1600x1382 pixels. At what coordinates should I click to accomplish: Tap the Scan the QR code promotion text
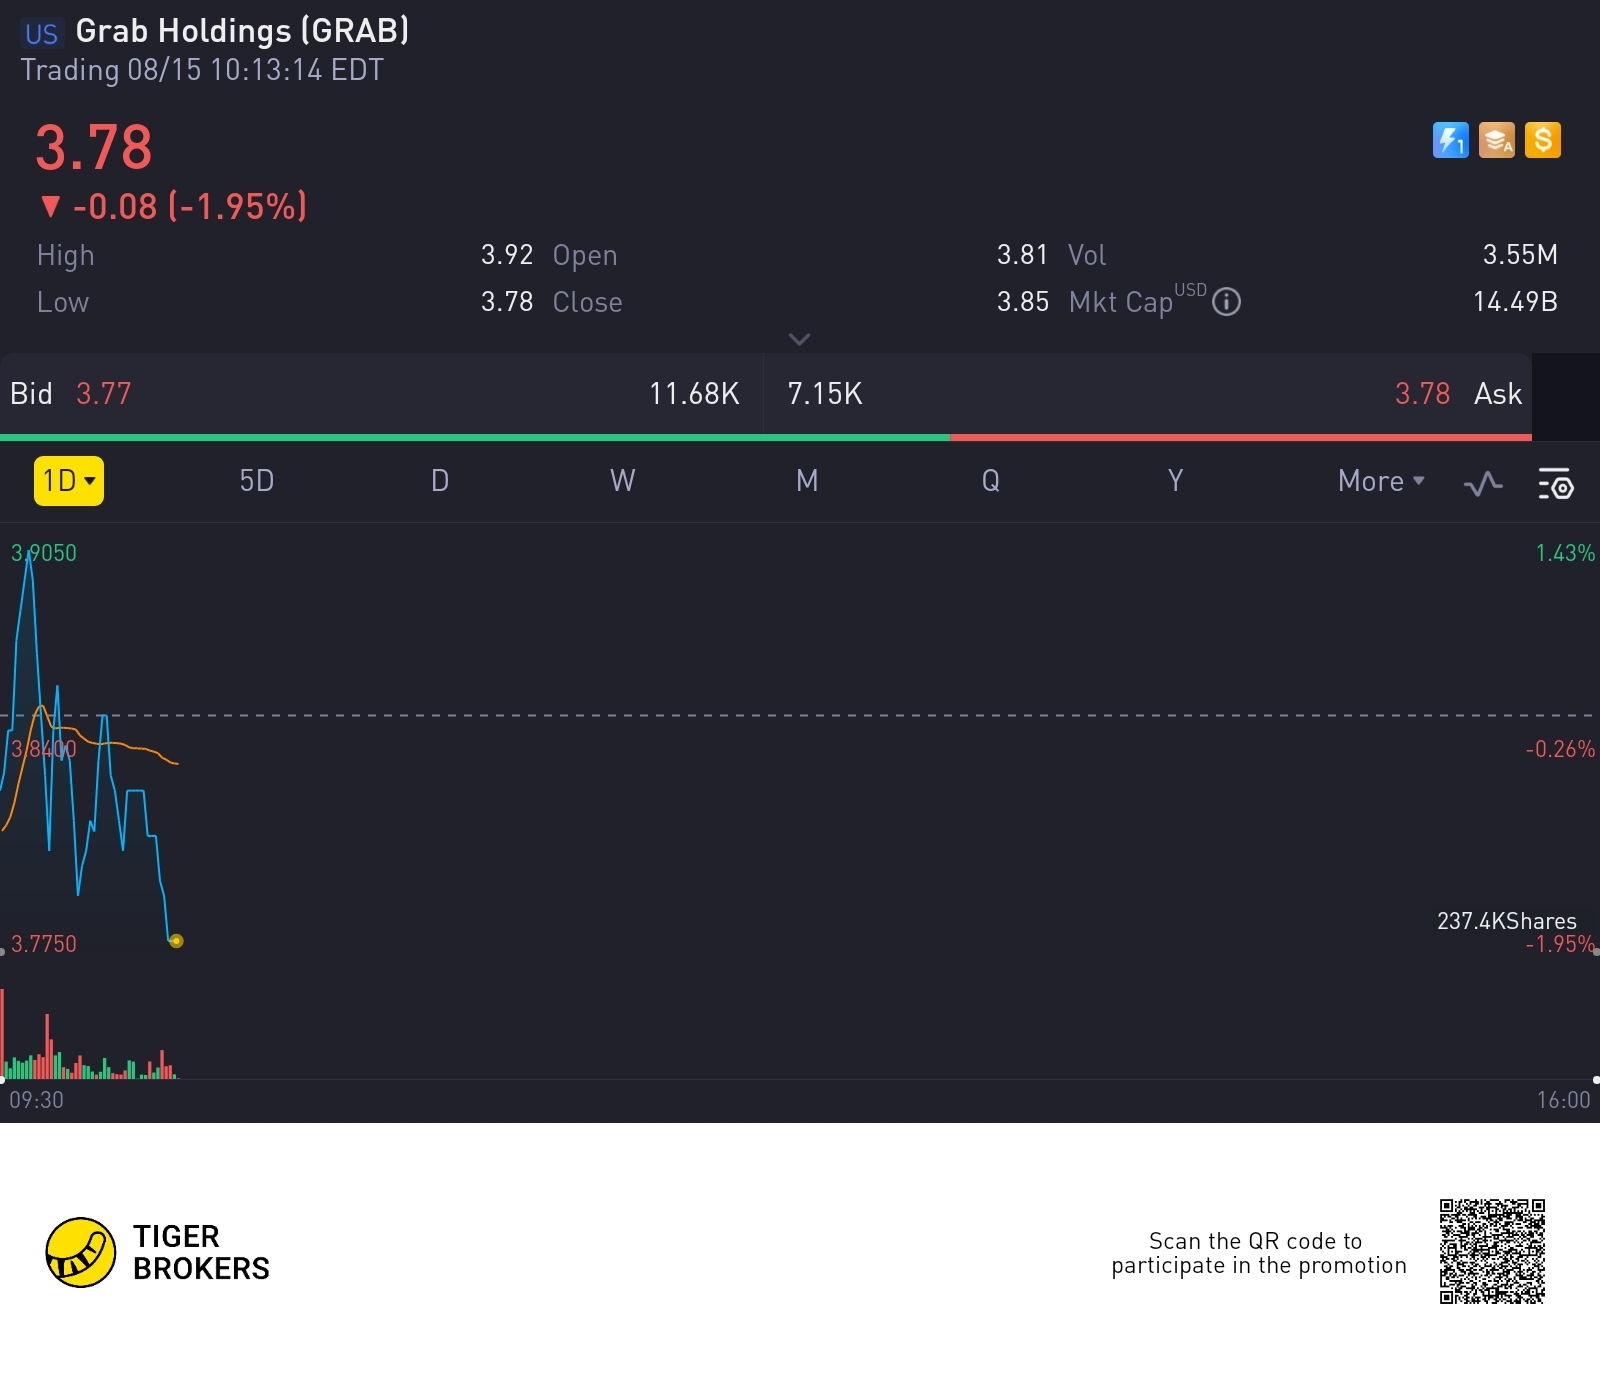pos(1259,1253)
